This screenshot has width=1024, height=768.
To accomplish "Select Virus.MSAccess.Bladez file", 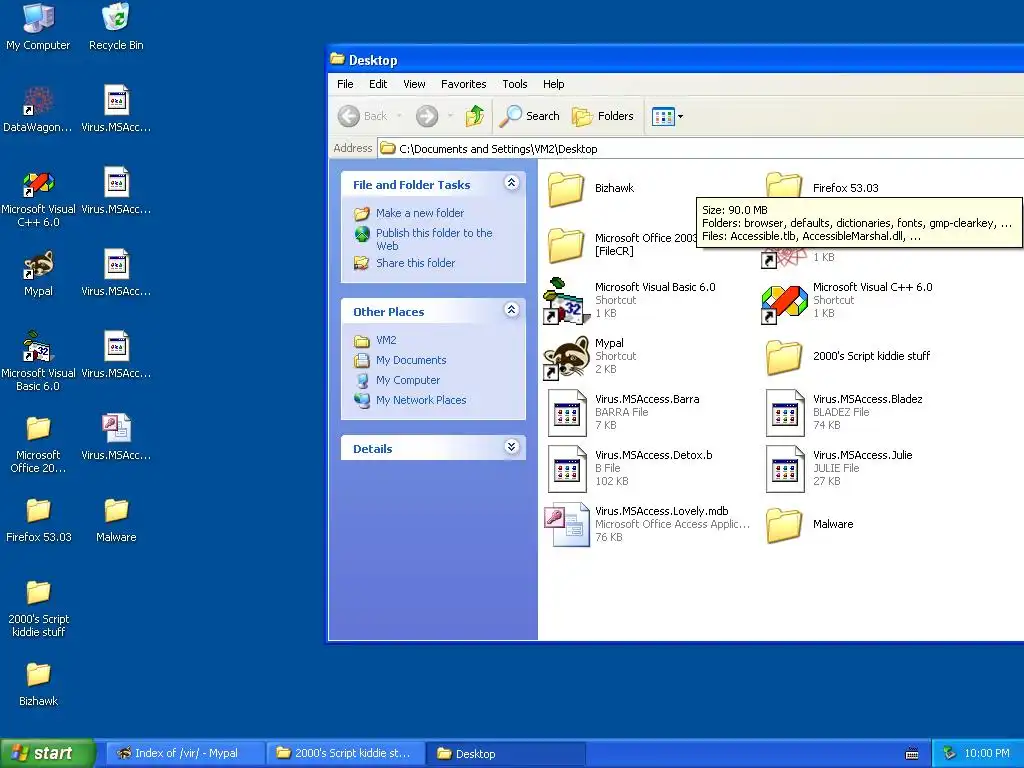I will 844,412.
